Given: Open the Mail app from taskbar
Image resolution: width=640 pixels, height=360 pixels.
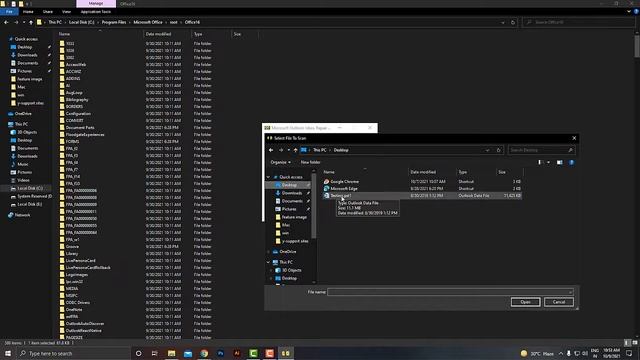Looking at the screenshot, I should point(188,353).
